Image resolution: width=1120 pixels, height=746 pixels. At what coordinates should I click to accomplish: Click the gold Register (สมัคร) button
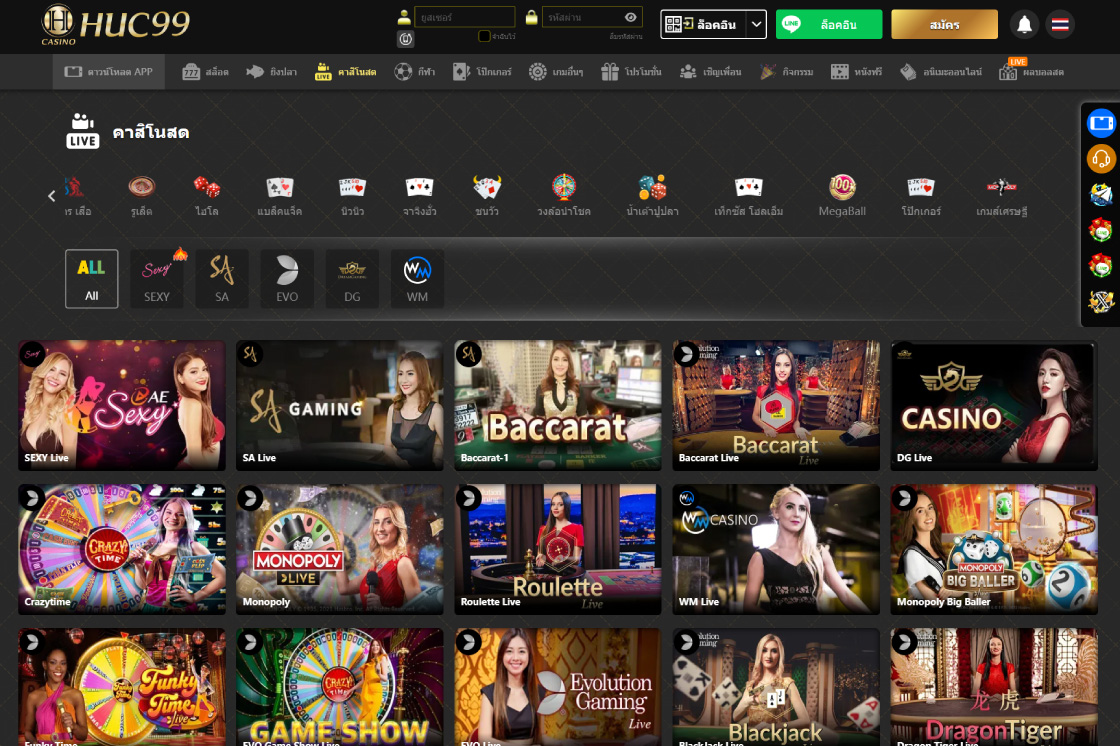[944, 25]
